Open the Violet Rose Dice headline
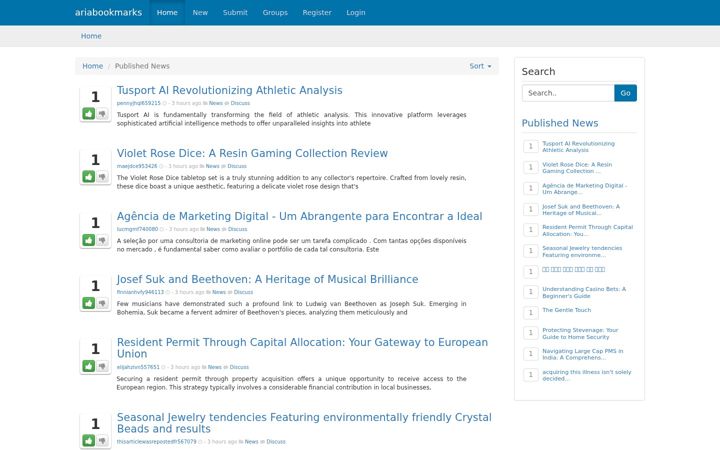The image size is (720, 450). click(252, 153)
